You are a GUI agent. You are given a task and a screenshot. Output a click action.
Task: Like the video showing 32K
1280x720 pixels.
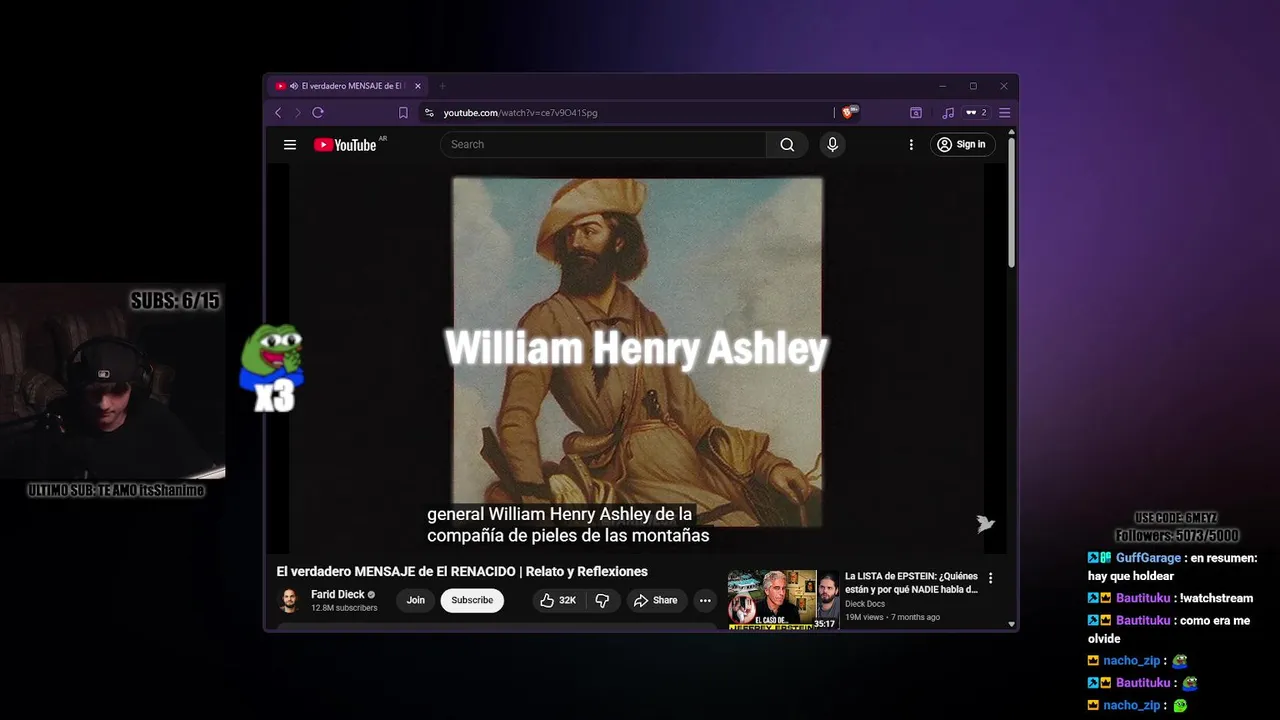(x=558, y=600)
